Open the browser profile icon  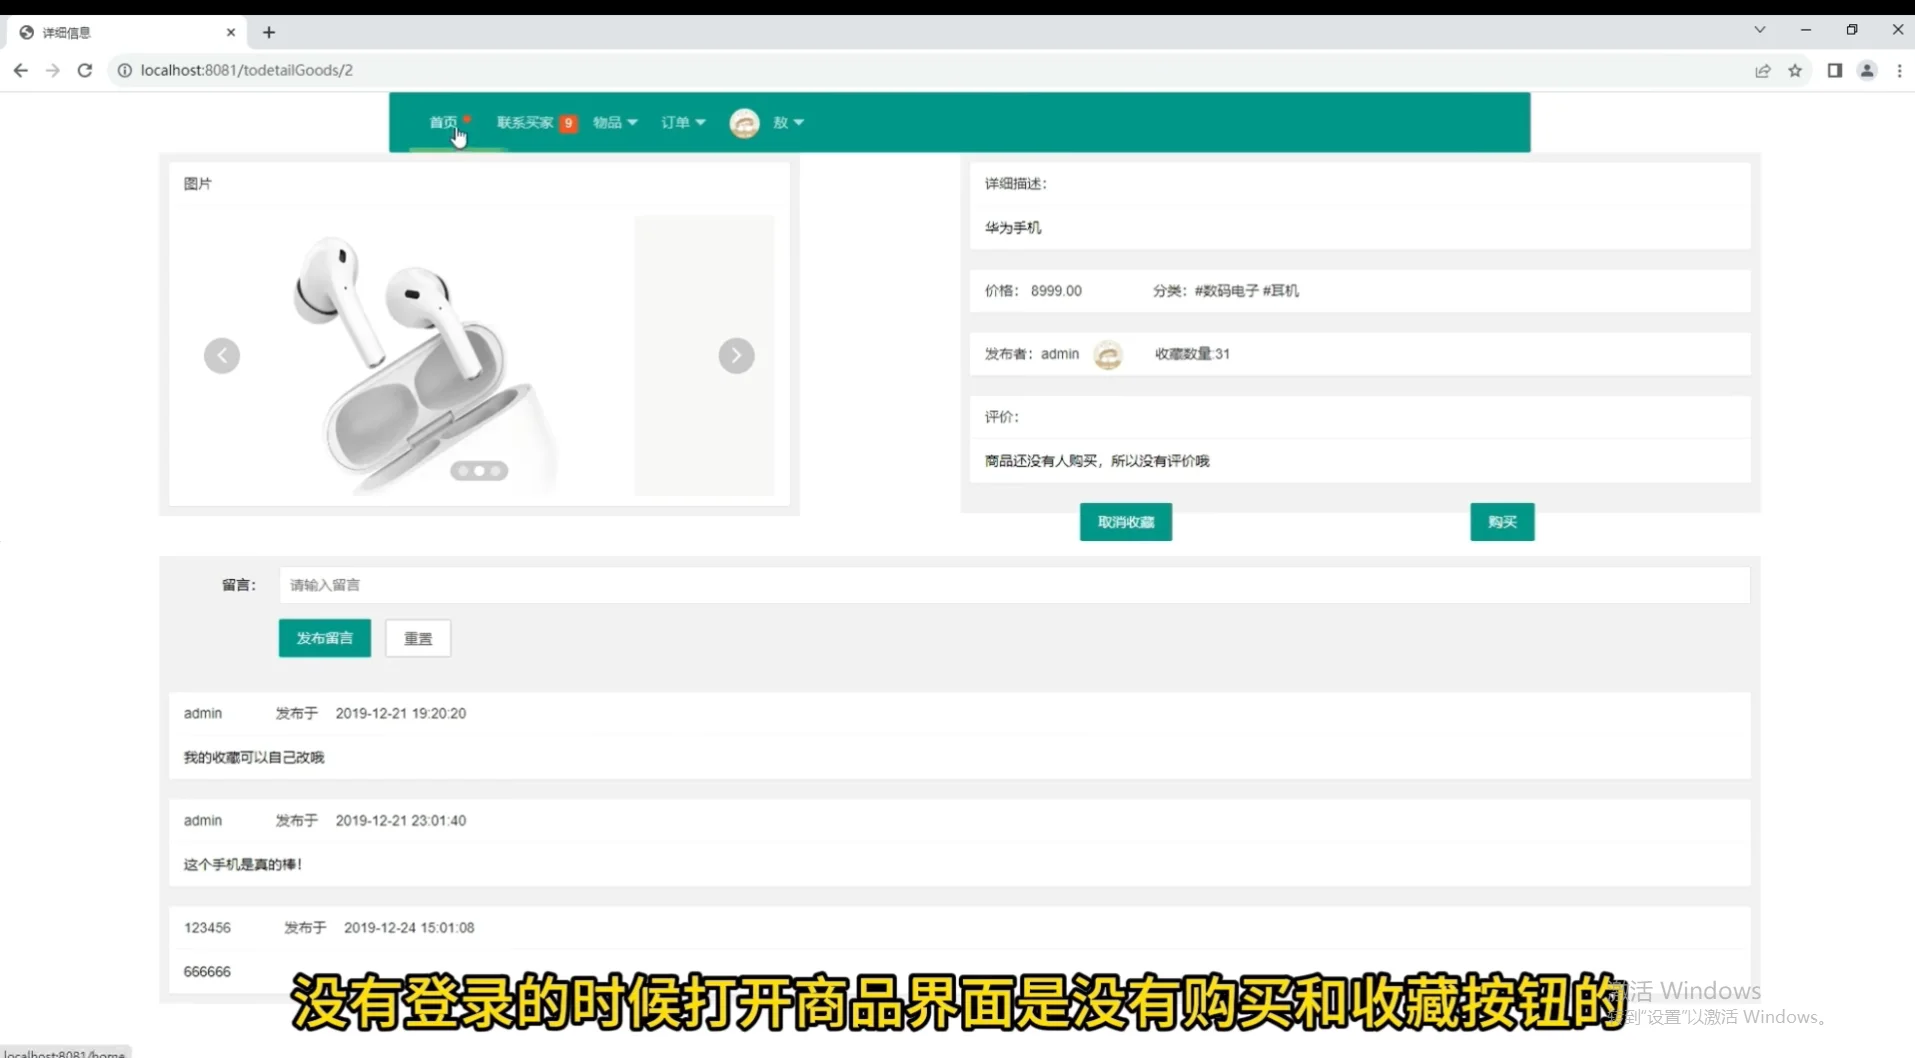pos(1866,70)
